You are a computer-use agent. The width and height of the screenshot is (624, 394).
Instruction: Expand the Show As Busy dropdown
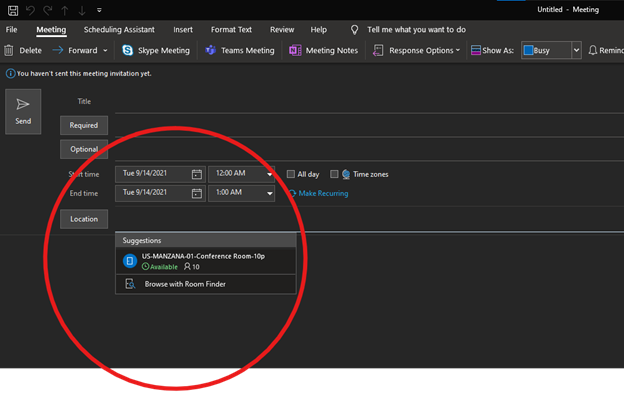click(x=576, y=50)
